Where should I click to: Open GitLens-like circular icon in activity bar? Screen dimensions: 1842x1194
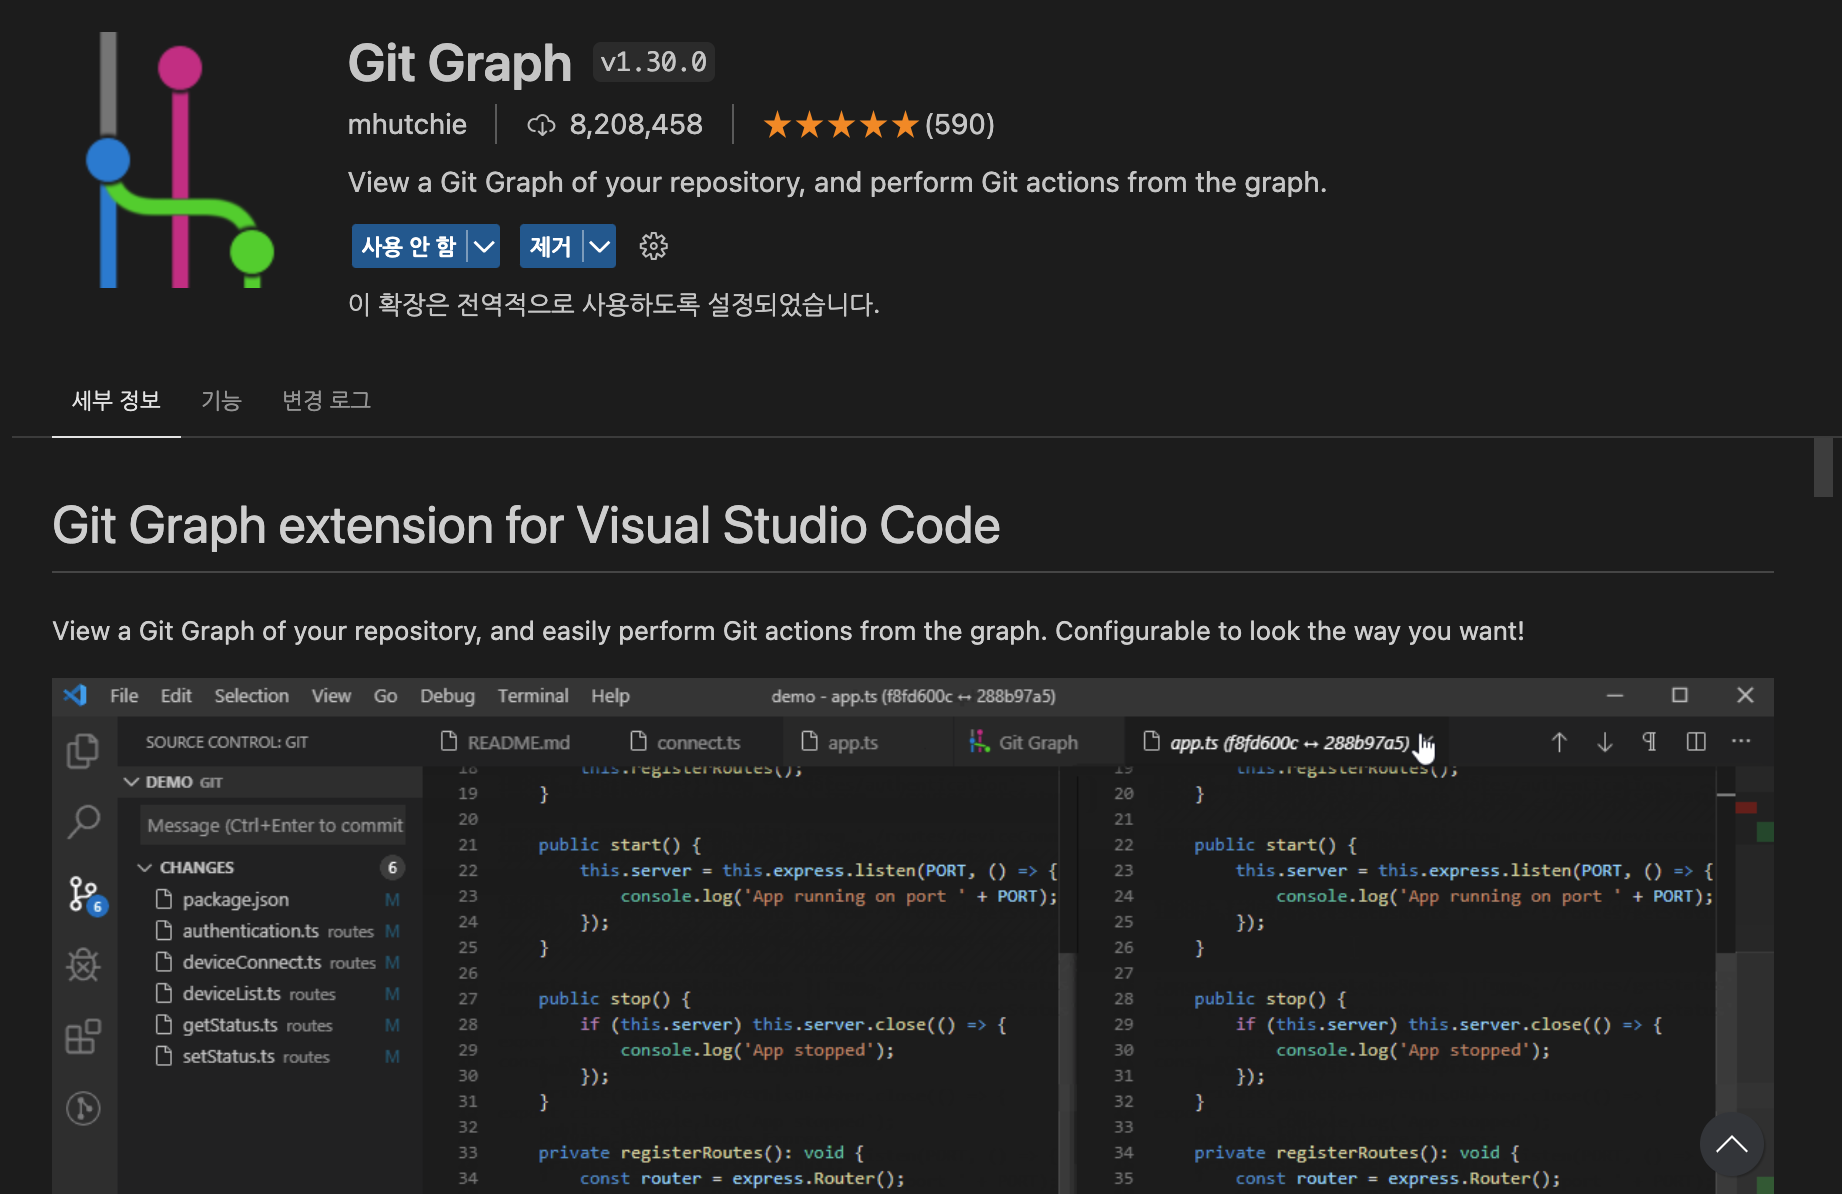point(83,1108)
